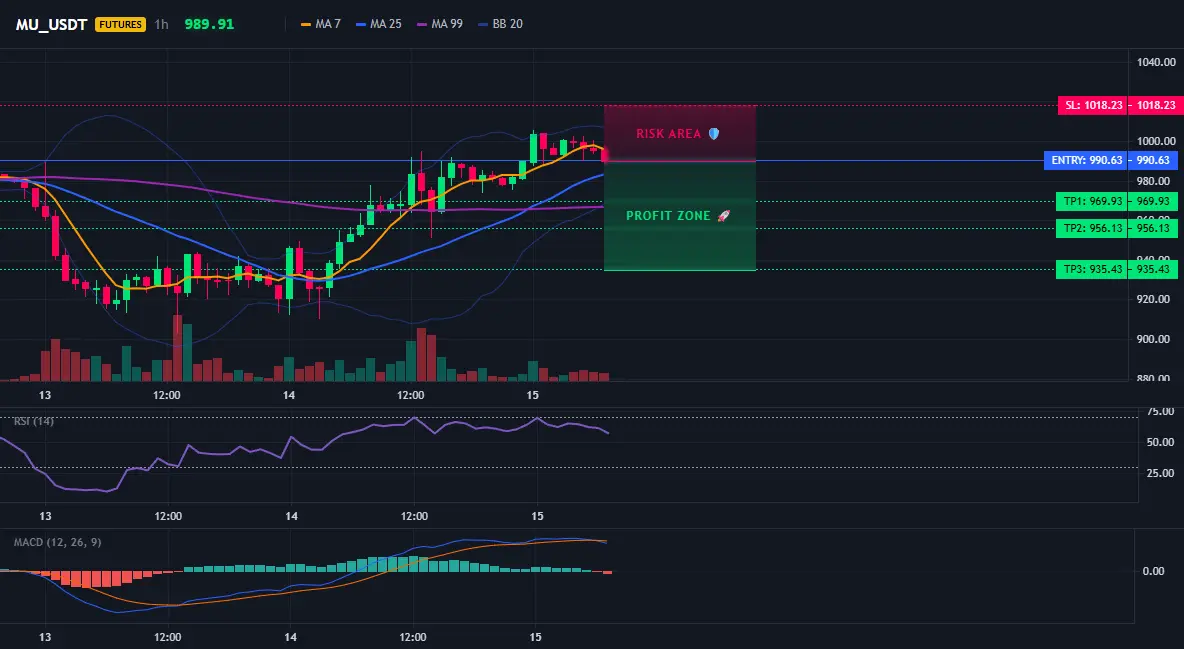Click the RISK AREA text
Screen dimensions: 1184x649
pyautogui.click(x=668, y=134)
